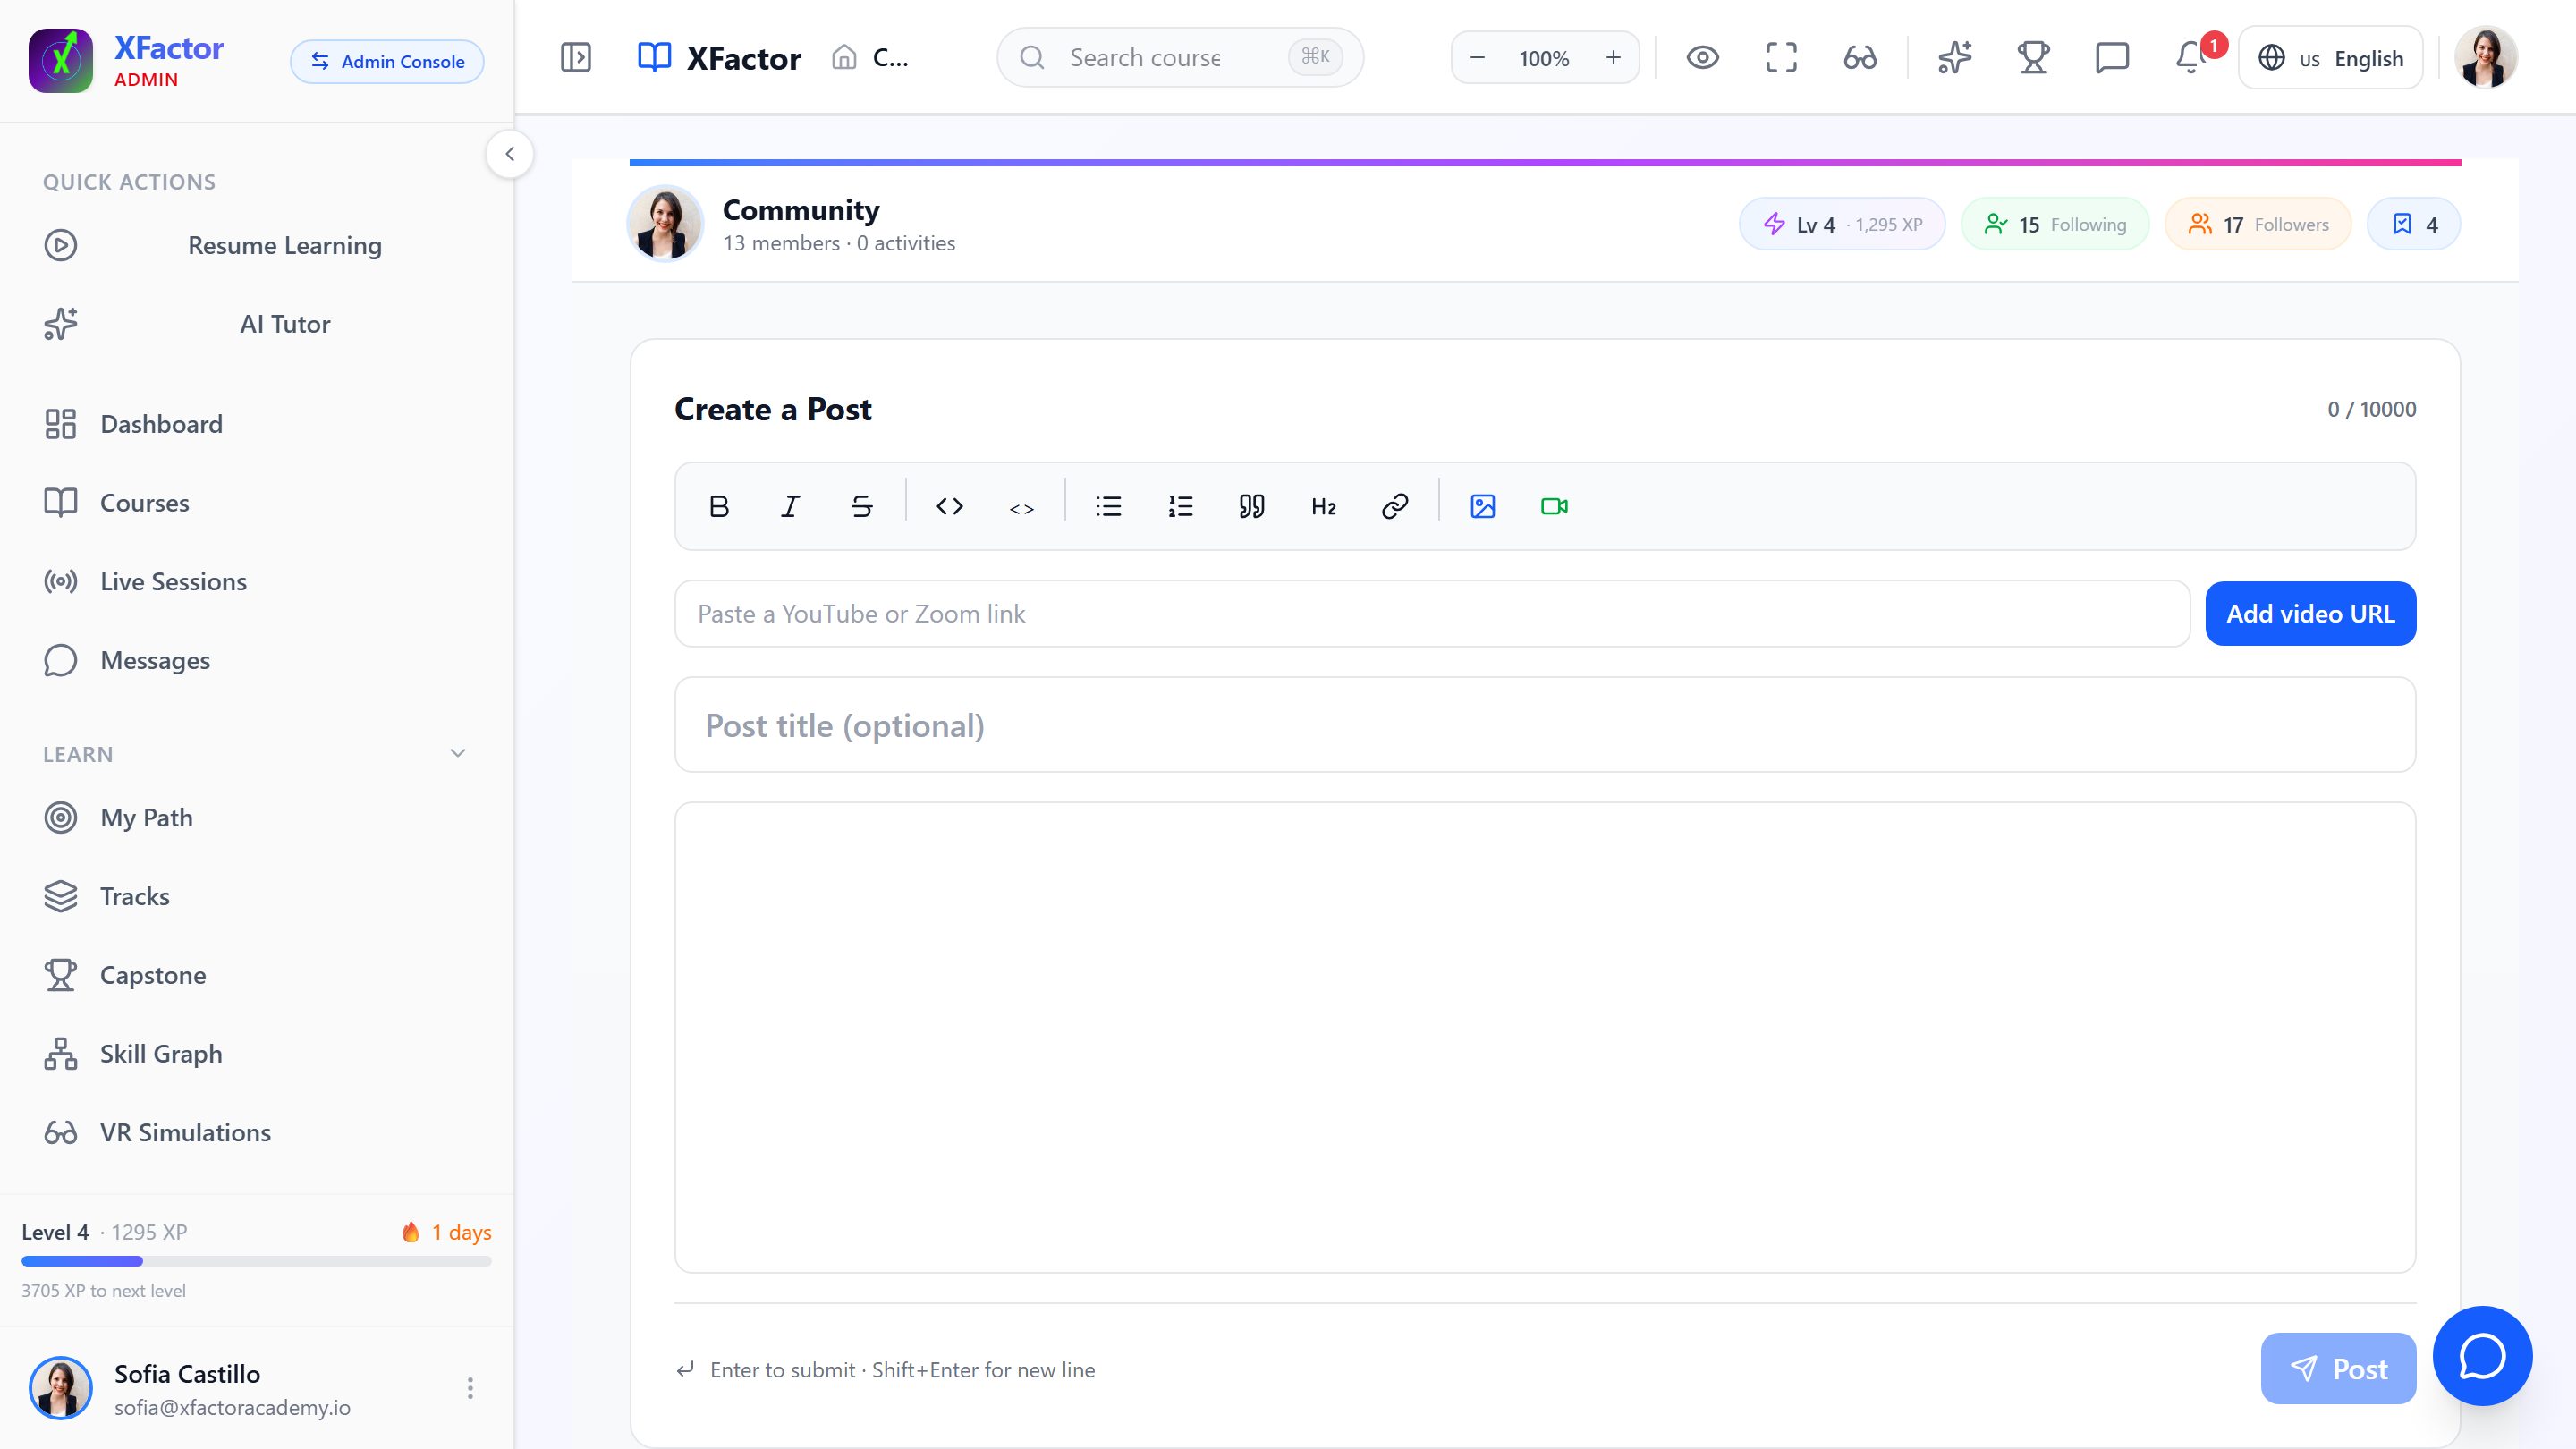This screenshot has height=1449, width=2576.
Task: Apply inline code formatting
Action: [x=1021, y=507]
